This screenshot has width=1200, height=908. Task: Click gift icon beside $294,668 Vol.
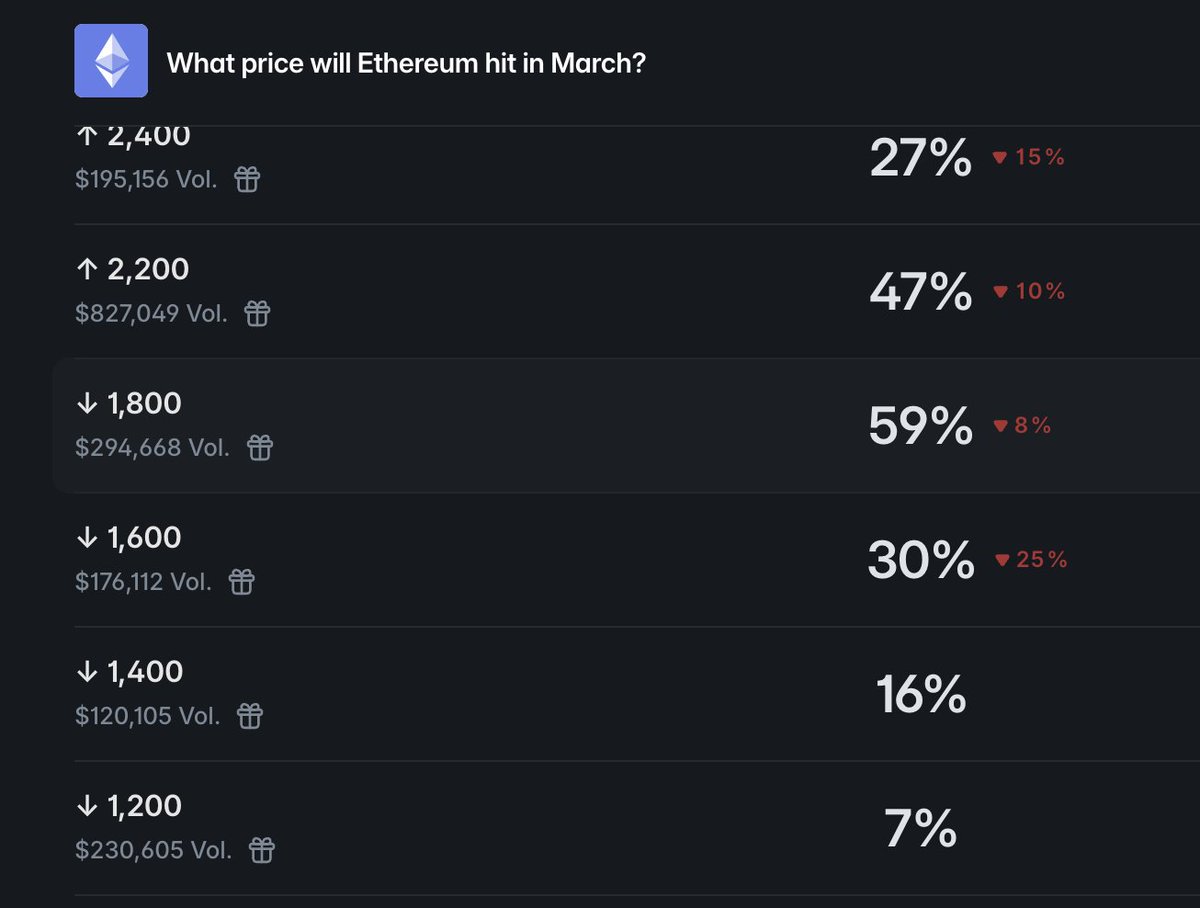(260, 448)
